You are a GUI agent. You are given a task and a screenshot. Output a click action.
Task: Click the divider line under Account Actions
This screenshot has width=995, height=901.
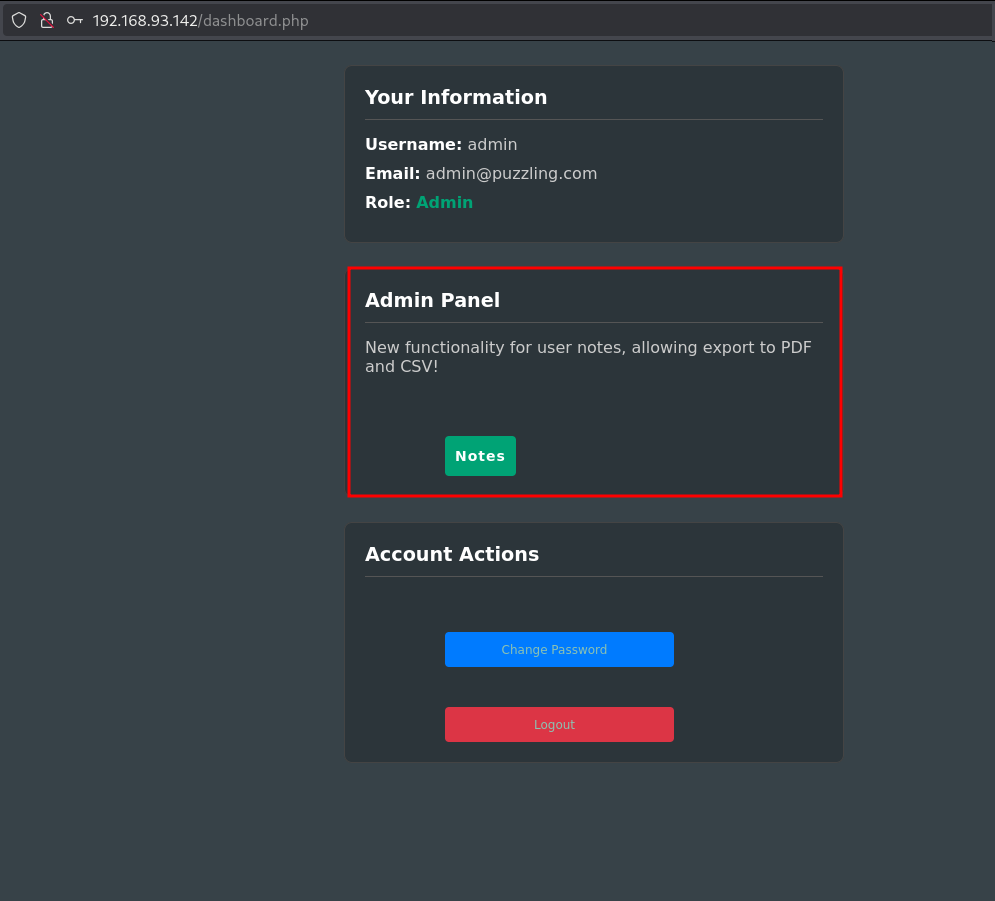tap(594, 576)
